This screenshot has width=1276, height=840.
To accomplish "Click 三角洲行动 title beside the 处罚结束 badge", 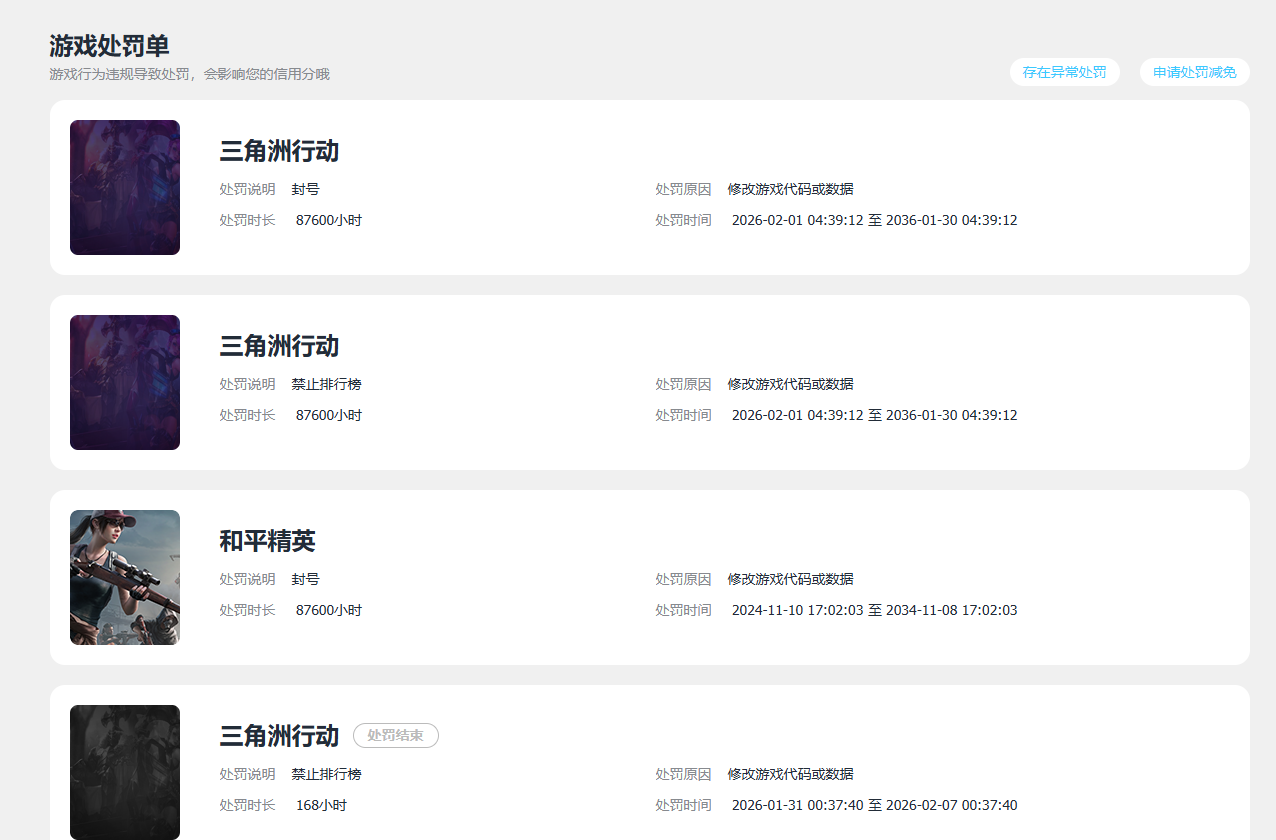I will pos(279,736).
